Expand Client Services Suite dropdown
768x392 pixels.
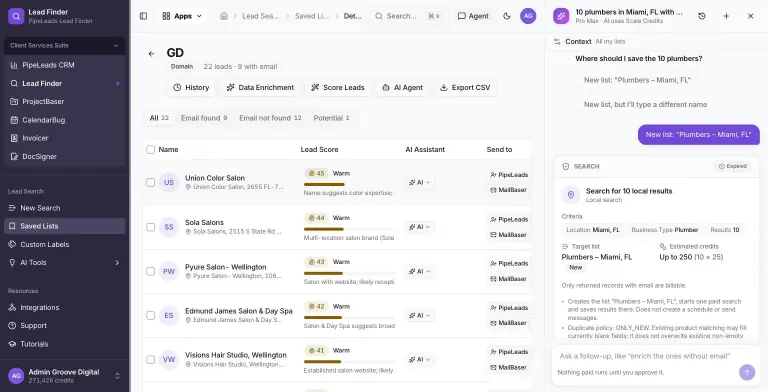(64, 46)
